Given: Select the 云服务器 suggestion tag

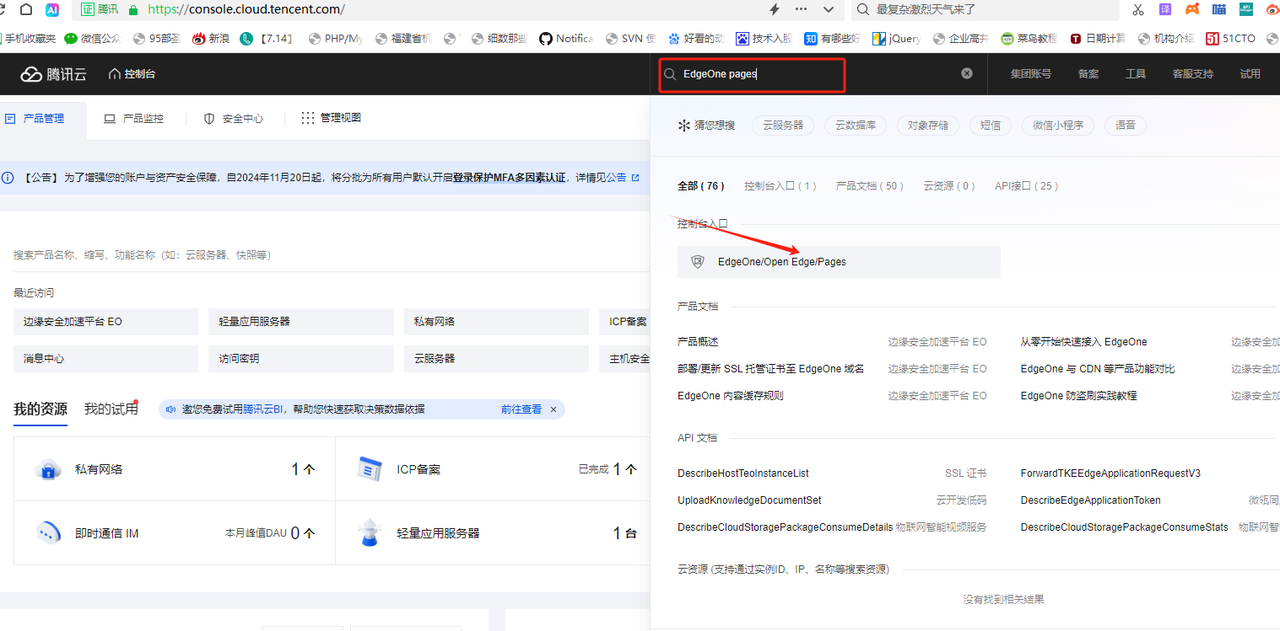Looking at the screenshot, I should [783, 125].
